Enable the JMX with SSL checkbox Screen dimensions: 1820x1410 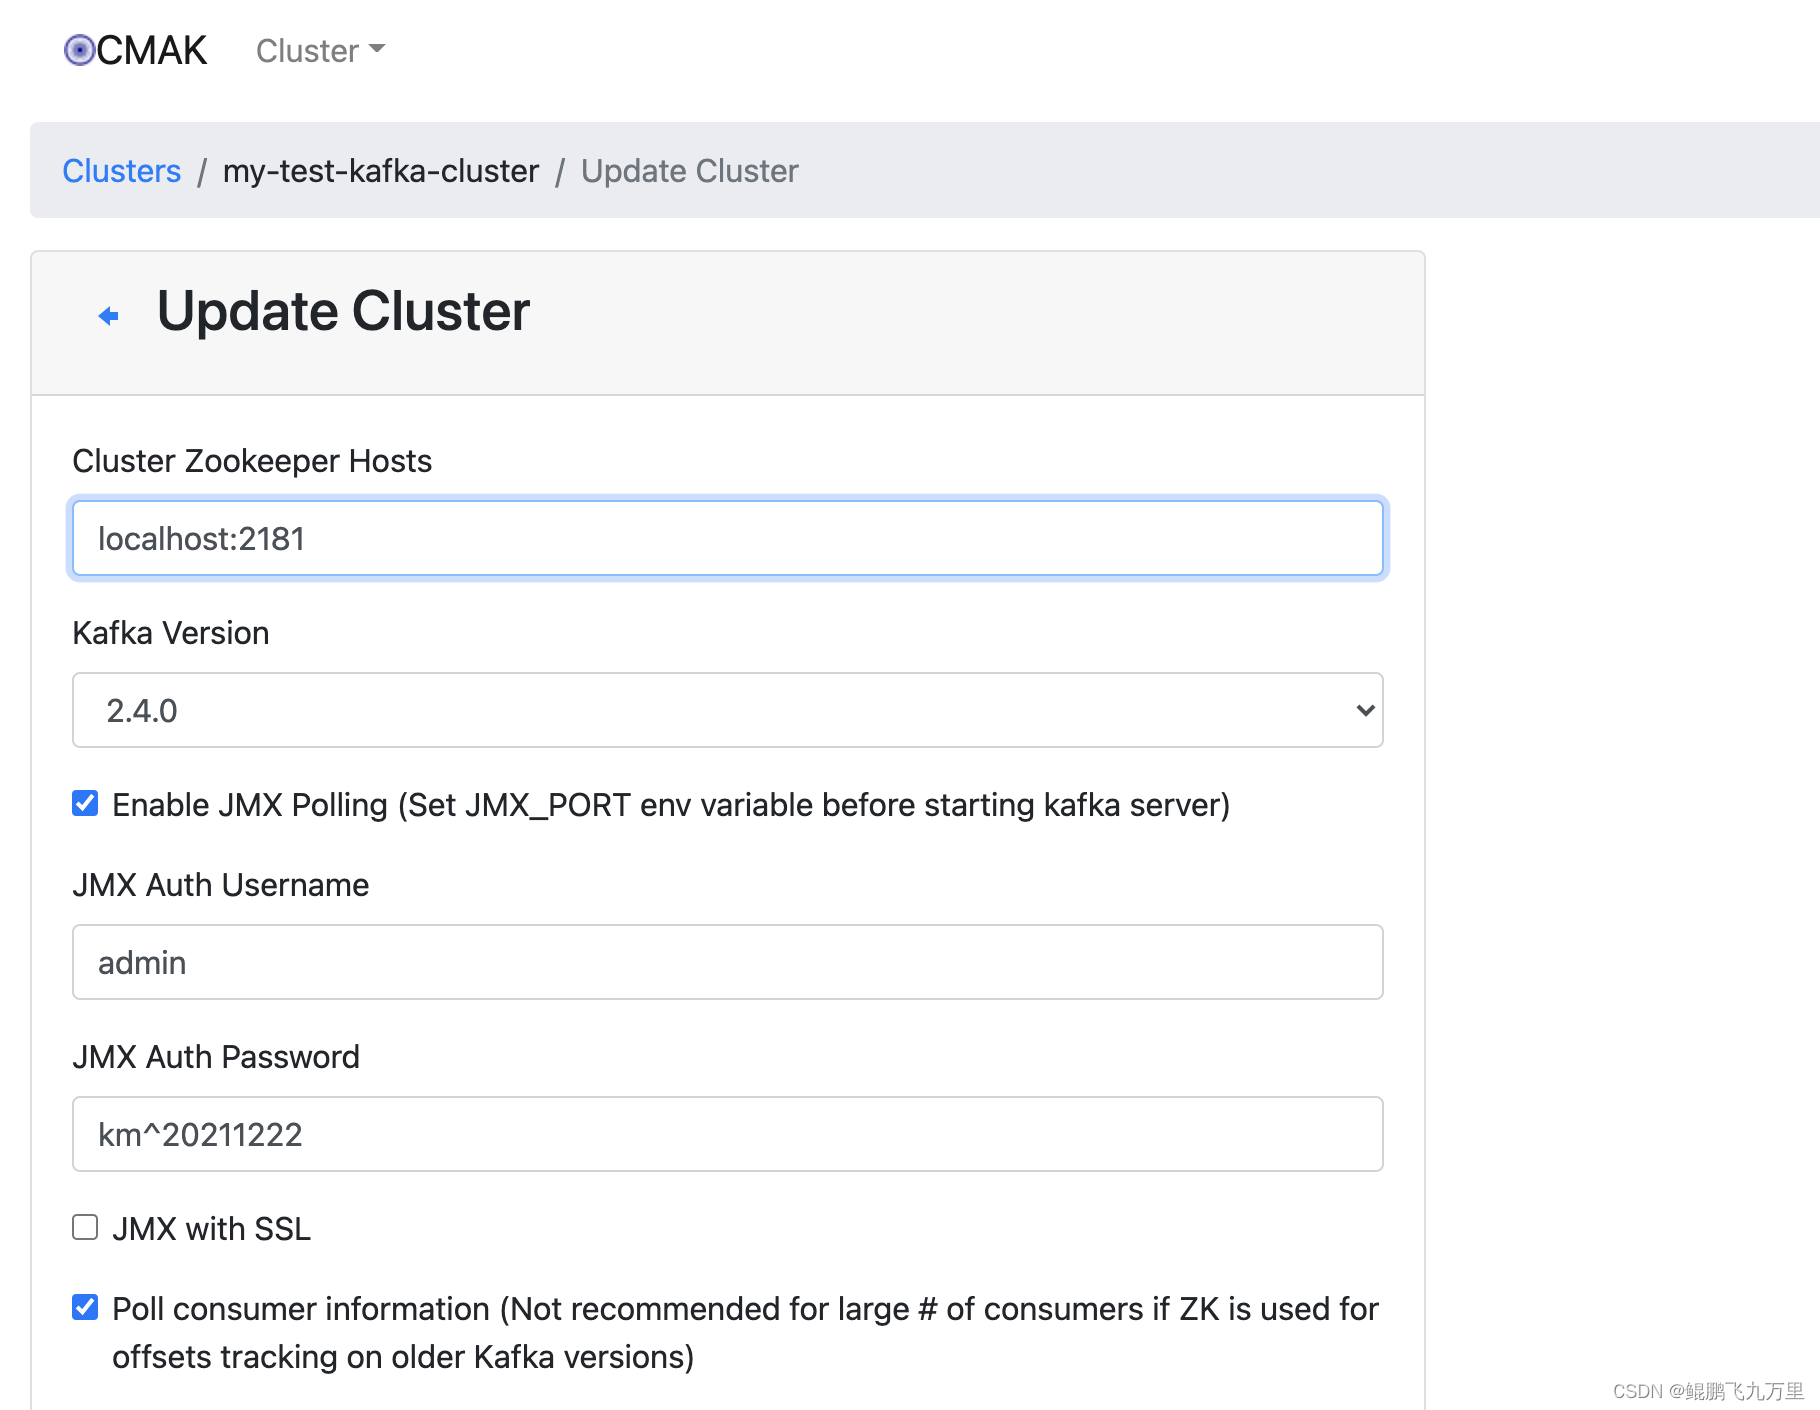point(85,1227)
